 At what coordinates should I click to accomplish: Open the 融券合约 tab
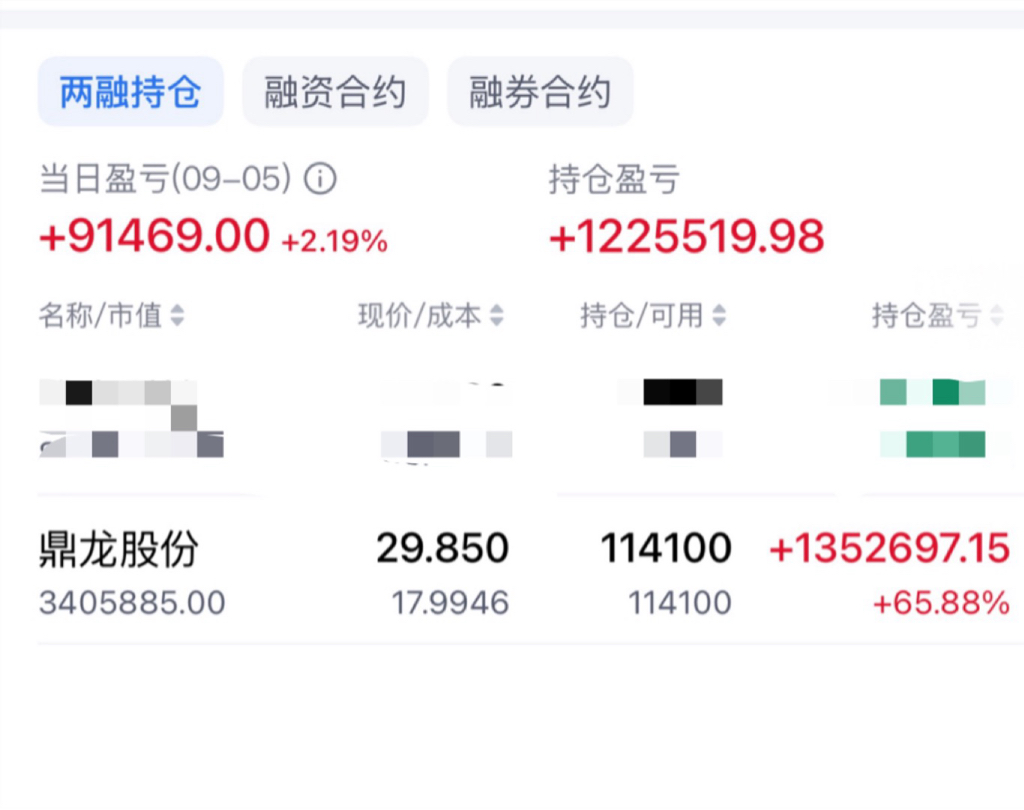tap(540, 92)
